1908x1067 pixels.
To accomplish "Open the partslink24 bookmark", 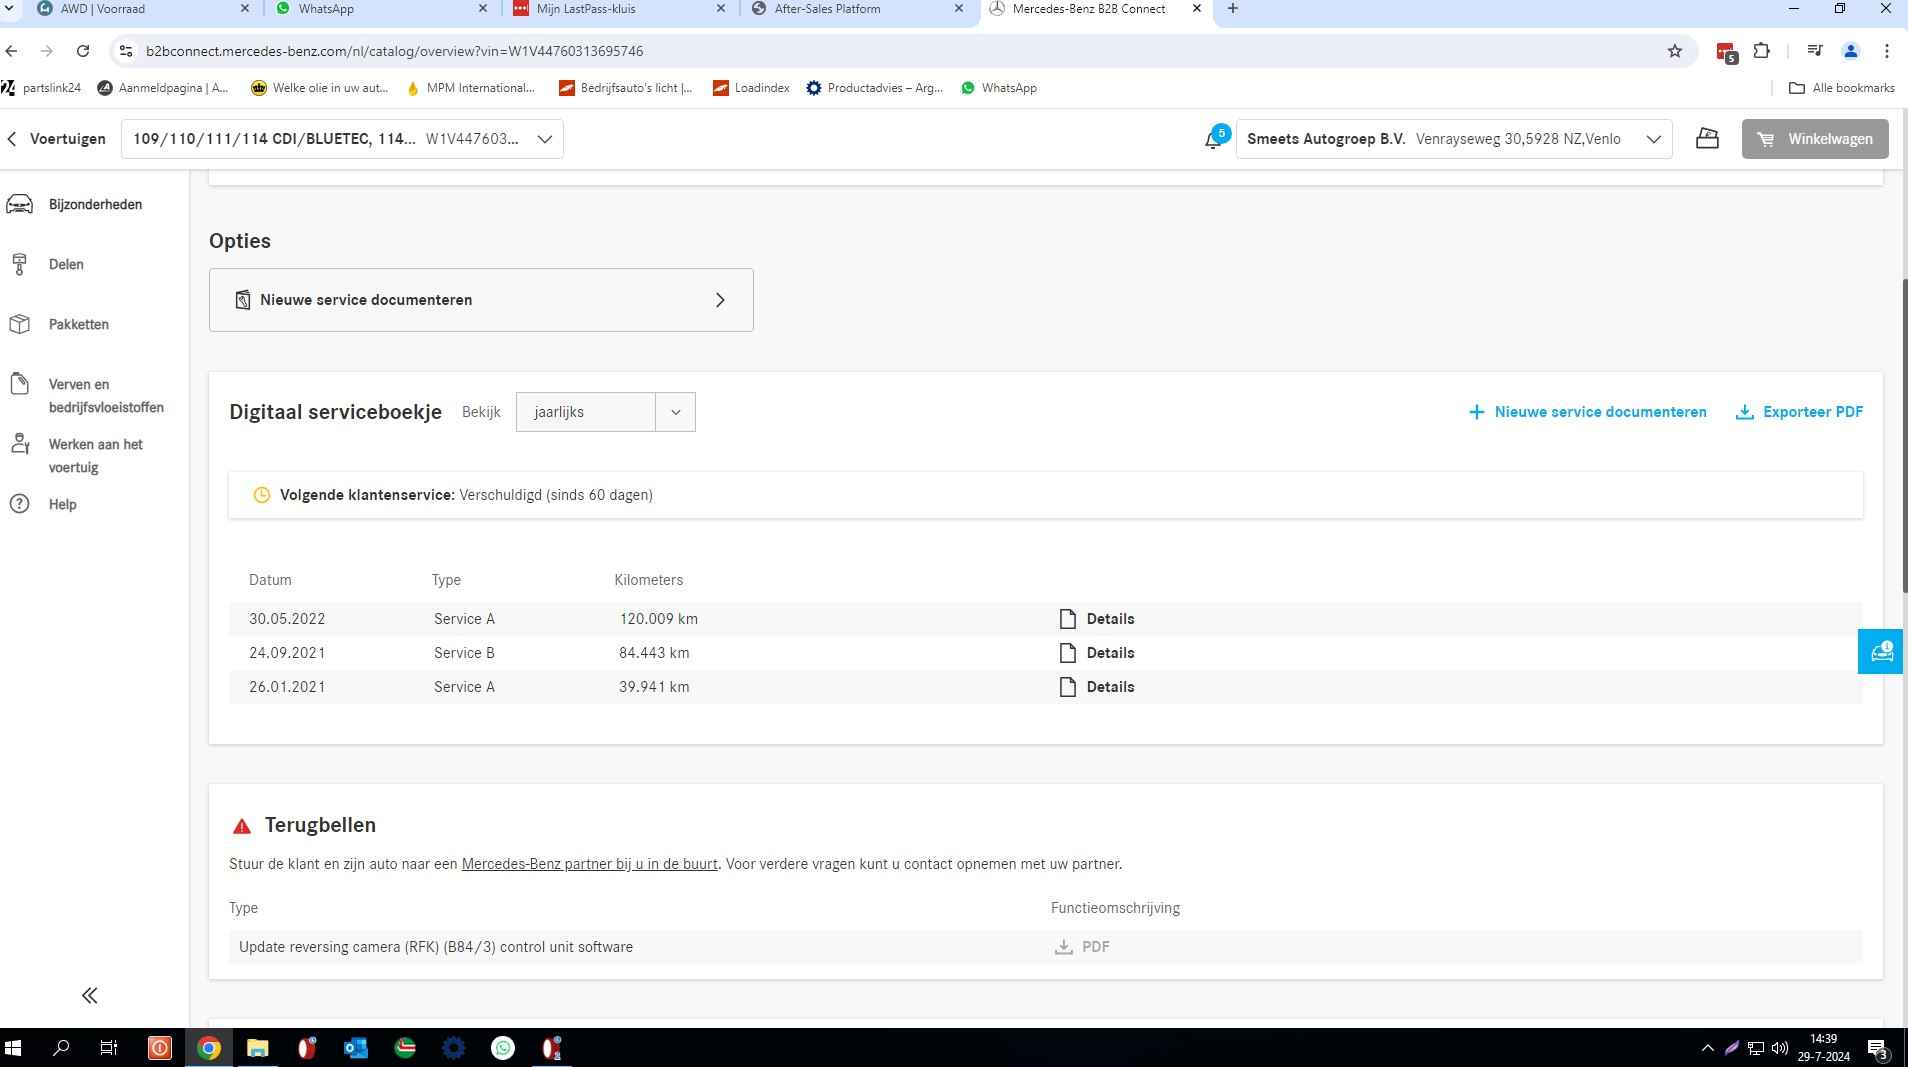I will [x=42, y=88].
